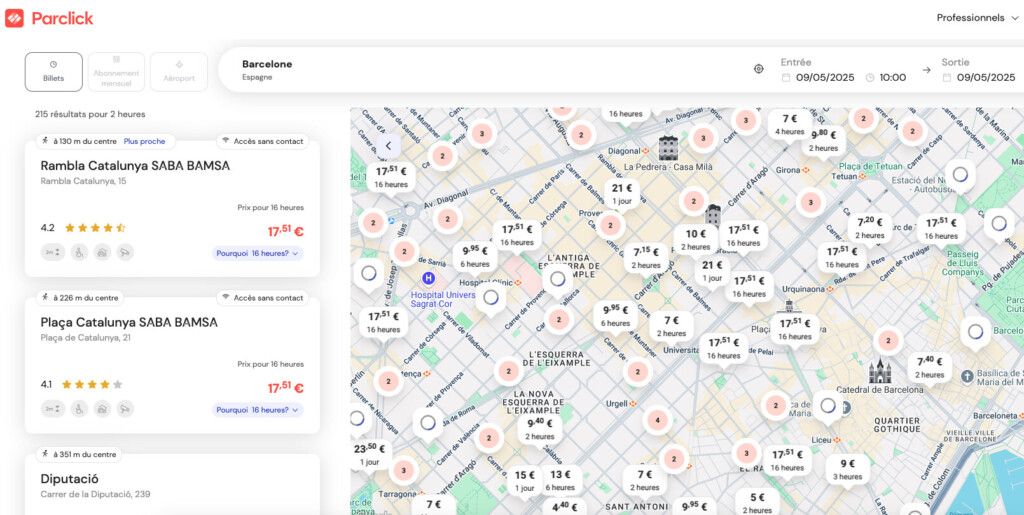The image size is (1024, 515).
Task: Use the geolocation target icon
Action: click(758, 69)
